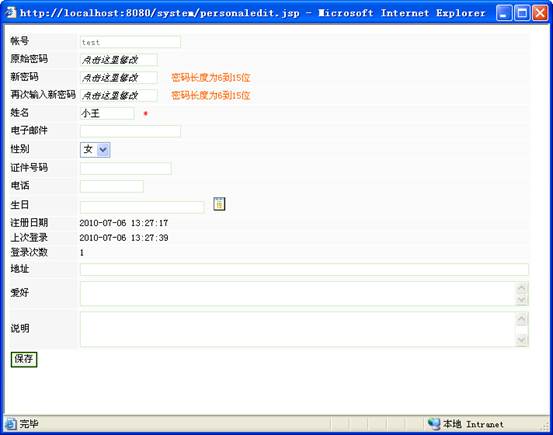Click the 电话 phone input field
The width and height of the screenshot is (553, 435).
coord(112,186)
